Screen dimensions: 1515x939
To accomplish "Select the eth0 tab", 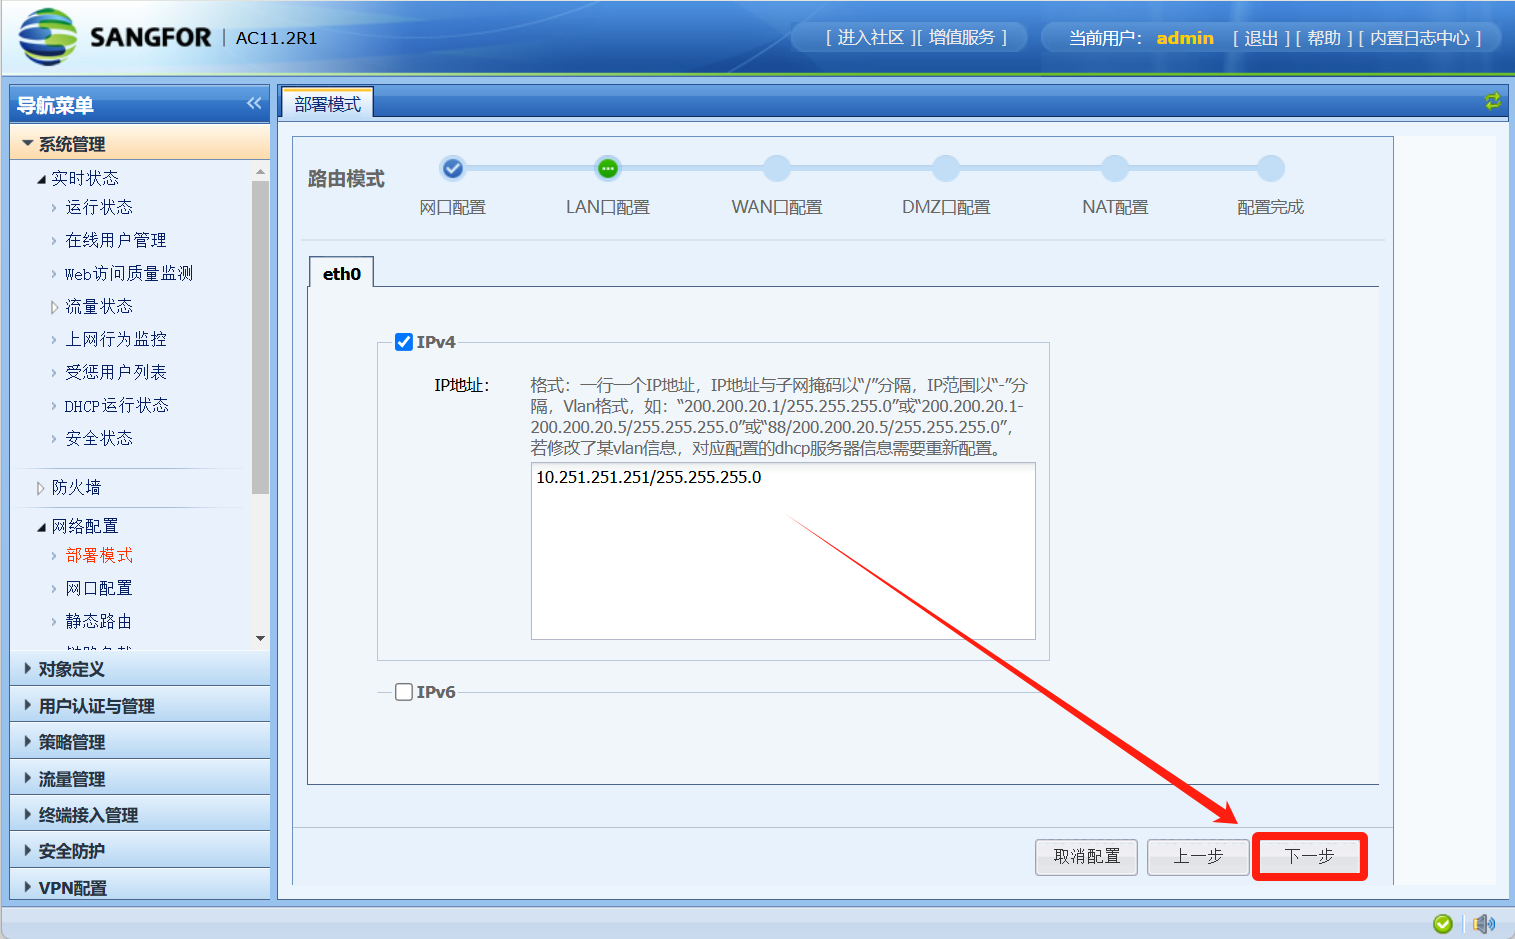I will (x=341, y=274).
